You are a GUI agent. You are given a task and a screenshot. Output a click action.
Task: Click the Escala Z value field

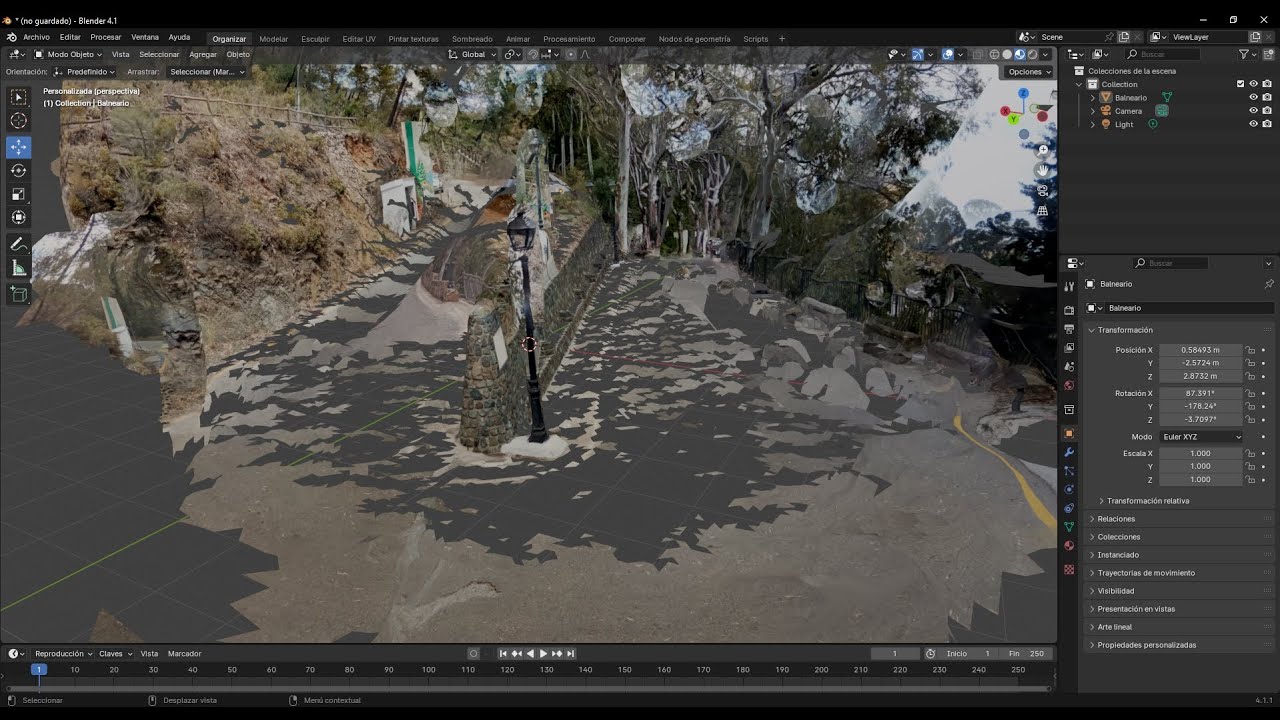coord(1200,480)
